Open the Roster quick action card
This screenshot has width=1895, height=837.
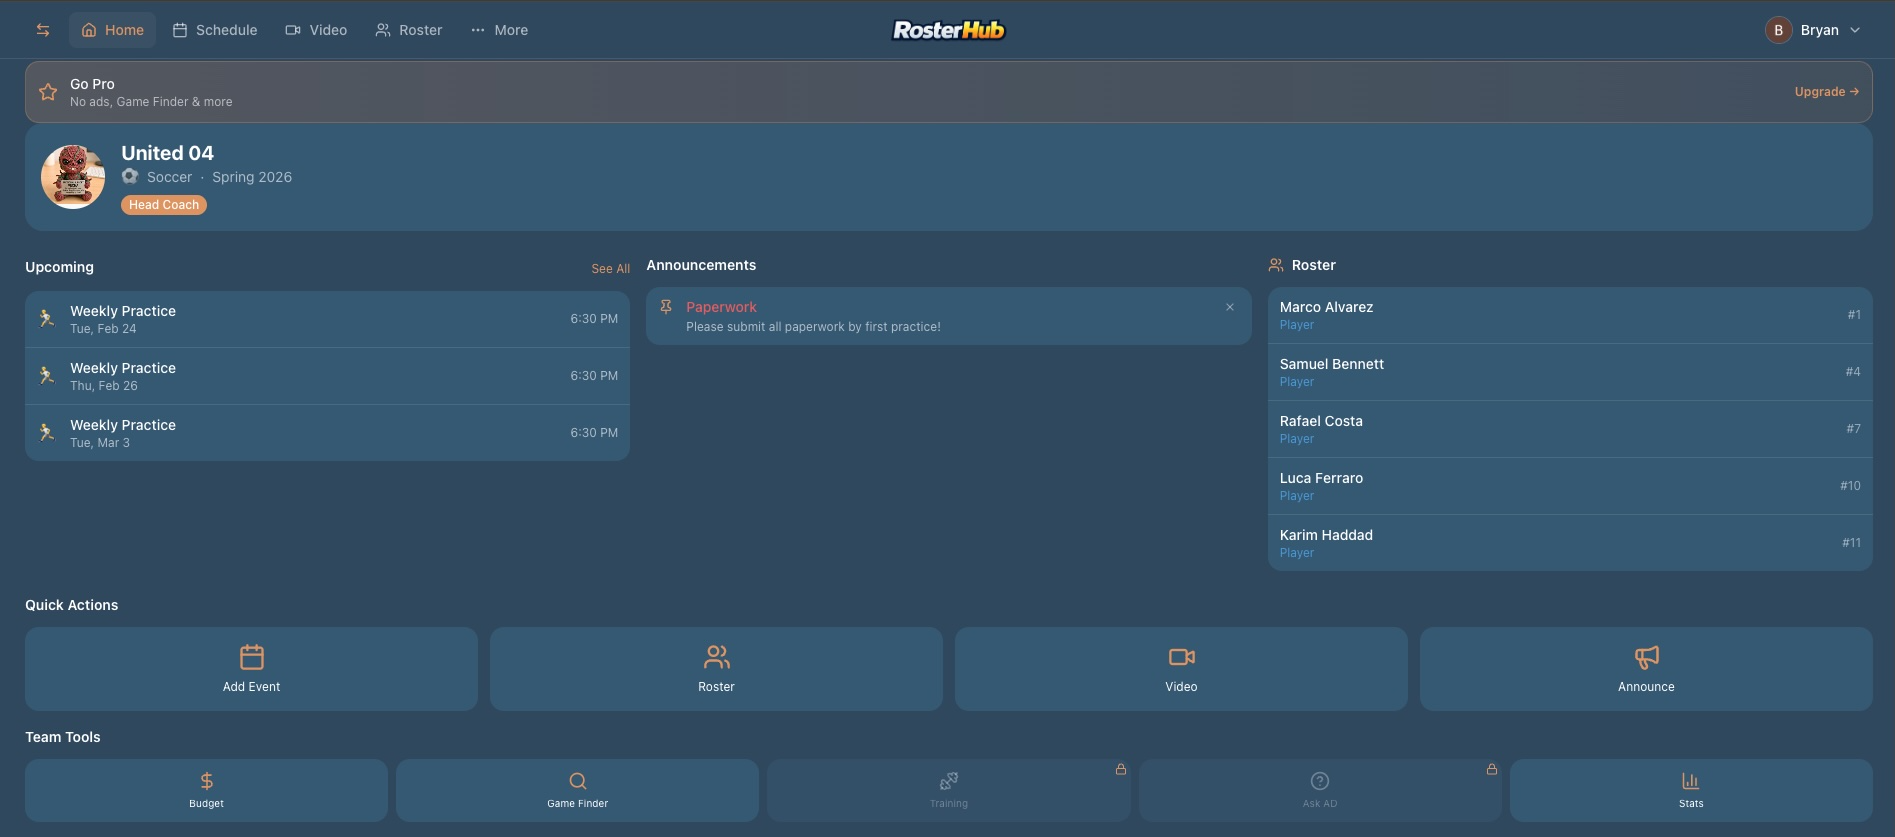[716, 668]
